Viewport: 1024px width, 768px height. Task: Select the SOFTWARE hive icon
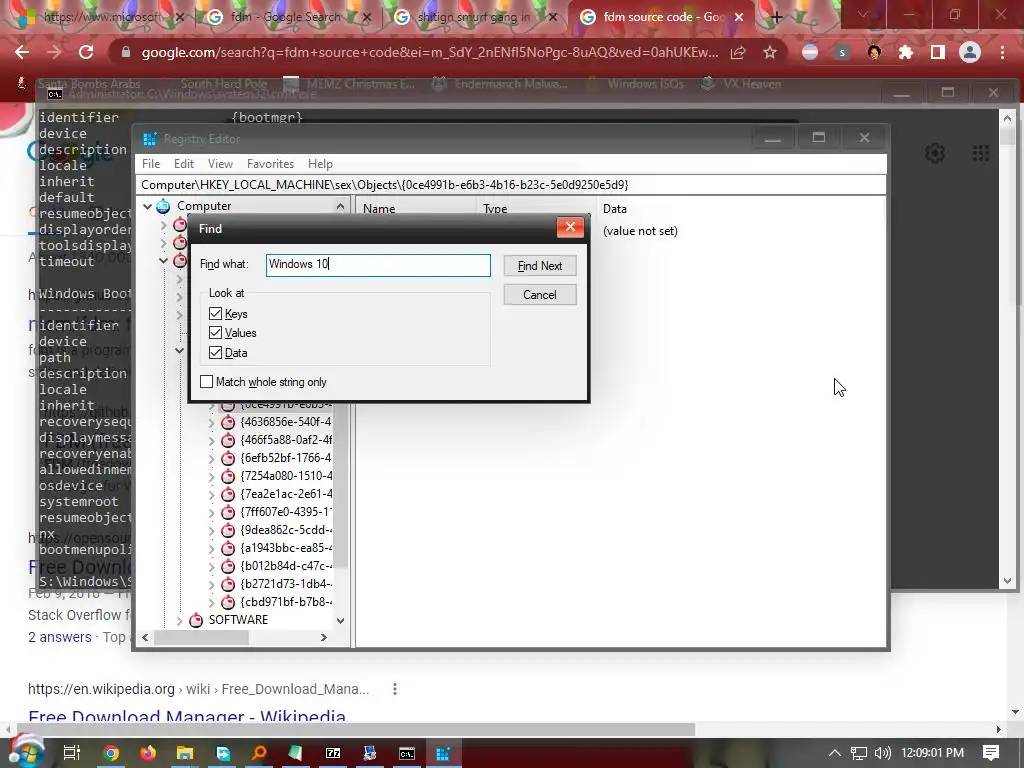(196, 620)
